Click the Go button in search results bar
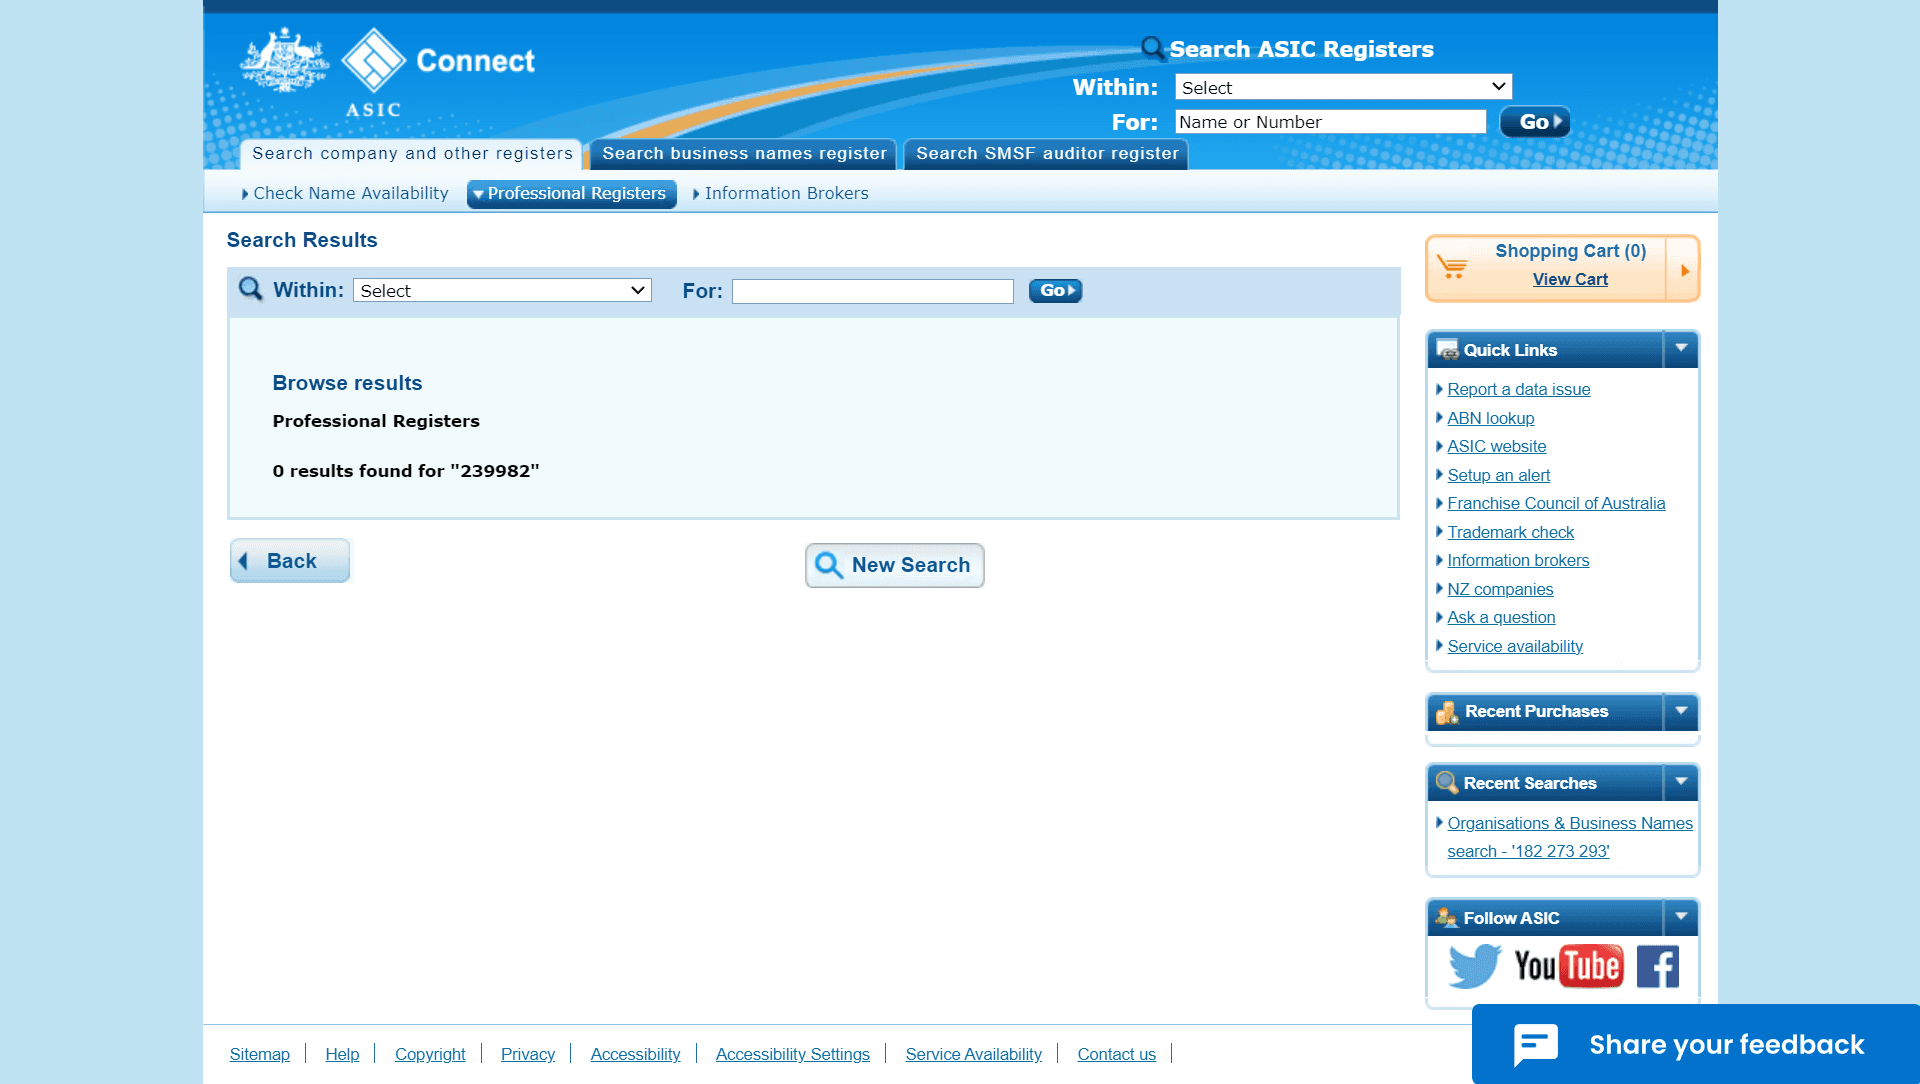 tap(1056, 291)
